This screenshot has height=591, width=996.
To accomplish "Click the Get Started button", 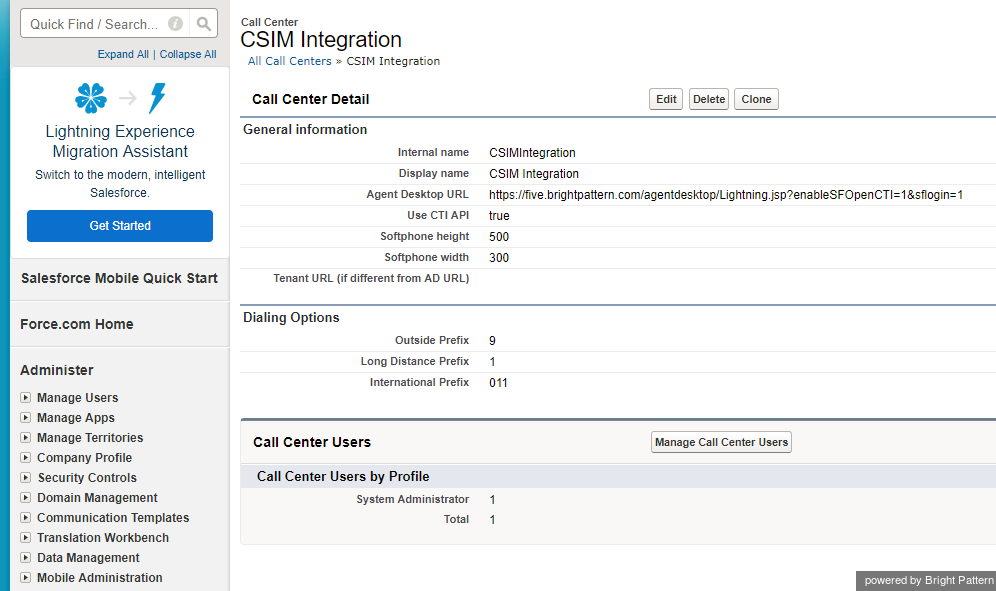I will pyautogui.click(x=120, y=226).
